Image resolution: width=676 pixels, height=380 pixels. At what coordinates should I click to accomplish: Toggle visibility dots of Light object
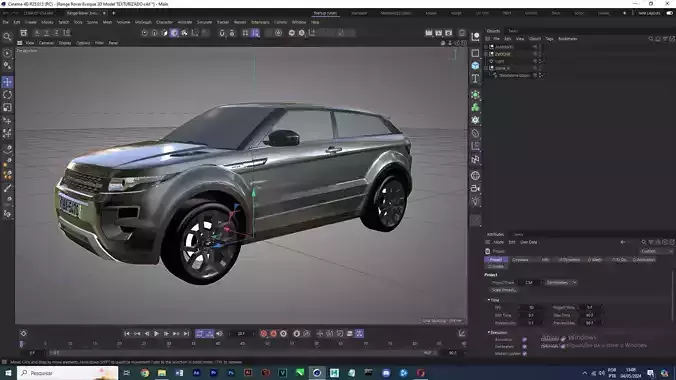[540, 61]
